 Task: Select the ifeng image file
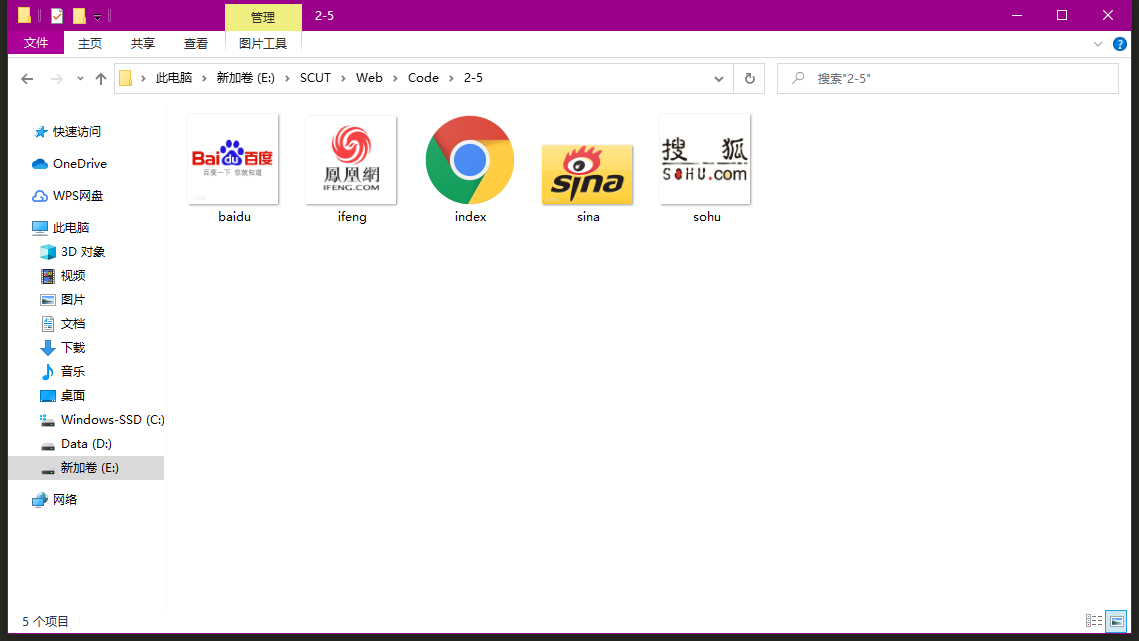click(x=351, y=160)
